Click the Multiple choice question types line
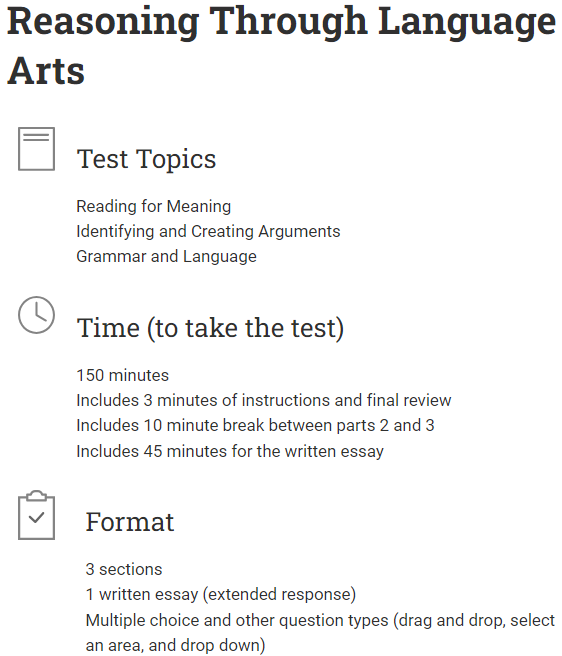This screenshot has width=562, height=656. click(x=320, y=620)
